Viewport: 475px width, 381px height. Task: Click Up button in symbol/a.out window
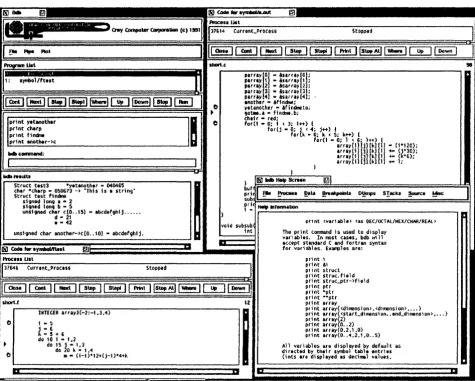coord(420,51)
